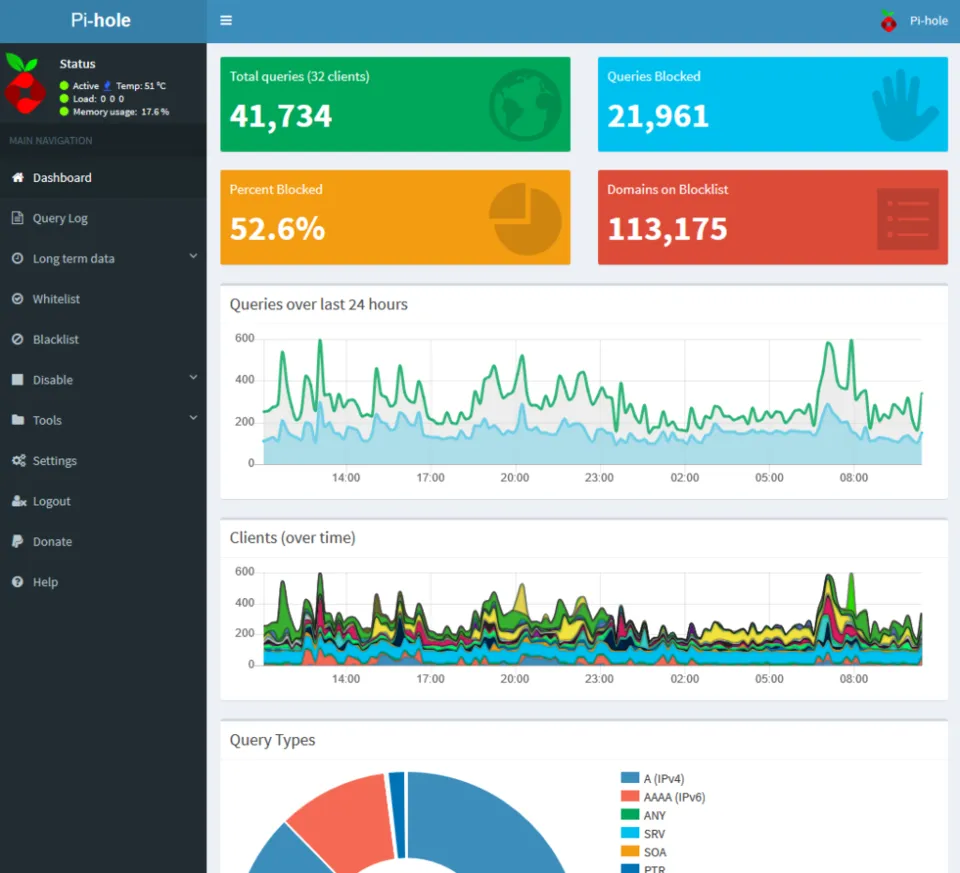
Task: Open the Donate link
Action: coord(103,541)
